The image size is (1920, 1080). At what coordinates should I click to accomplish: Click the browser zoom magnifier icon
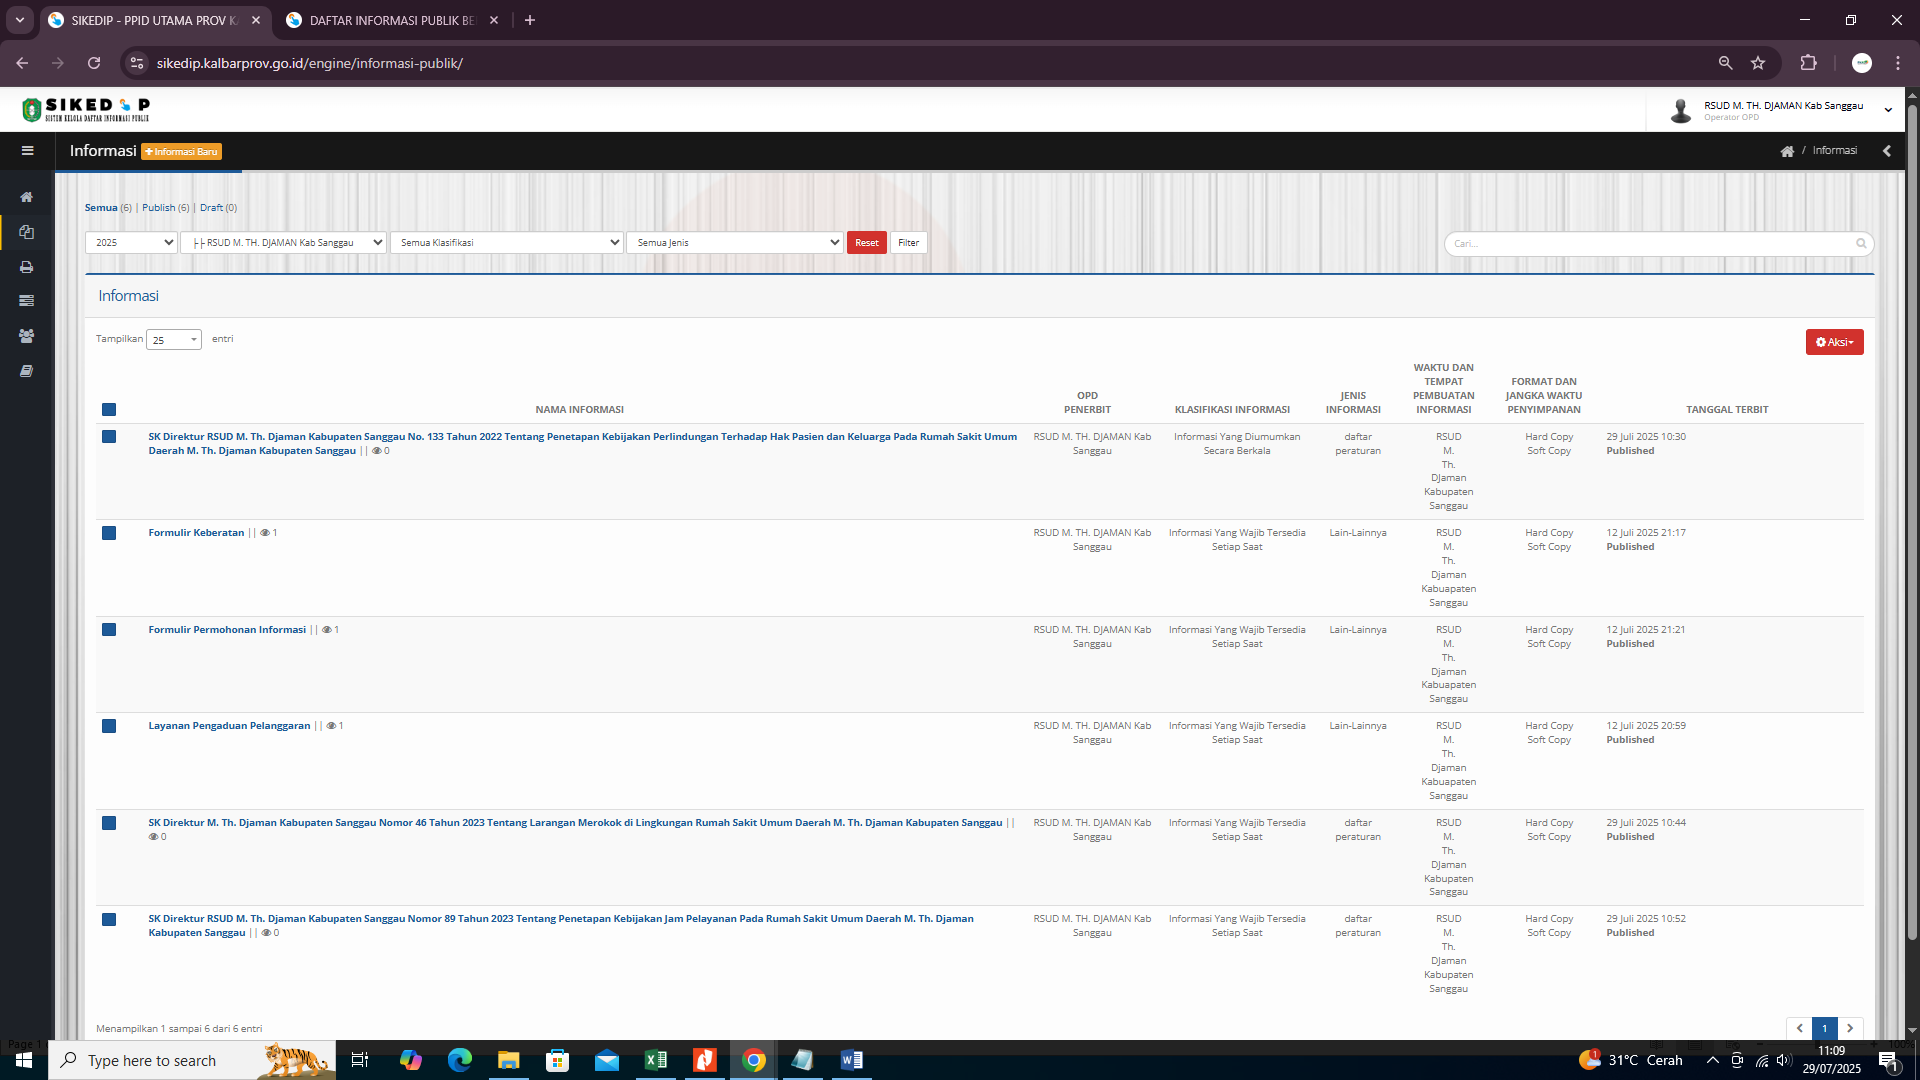pyautogui.click(x=1725, y=63)
